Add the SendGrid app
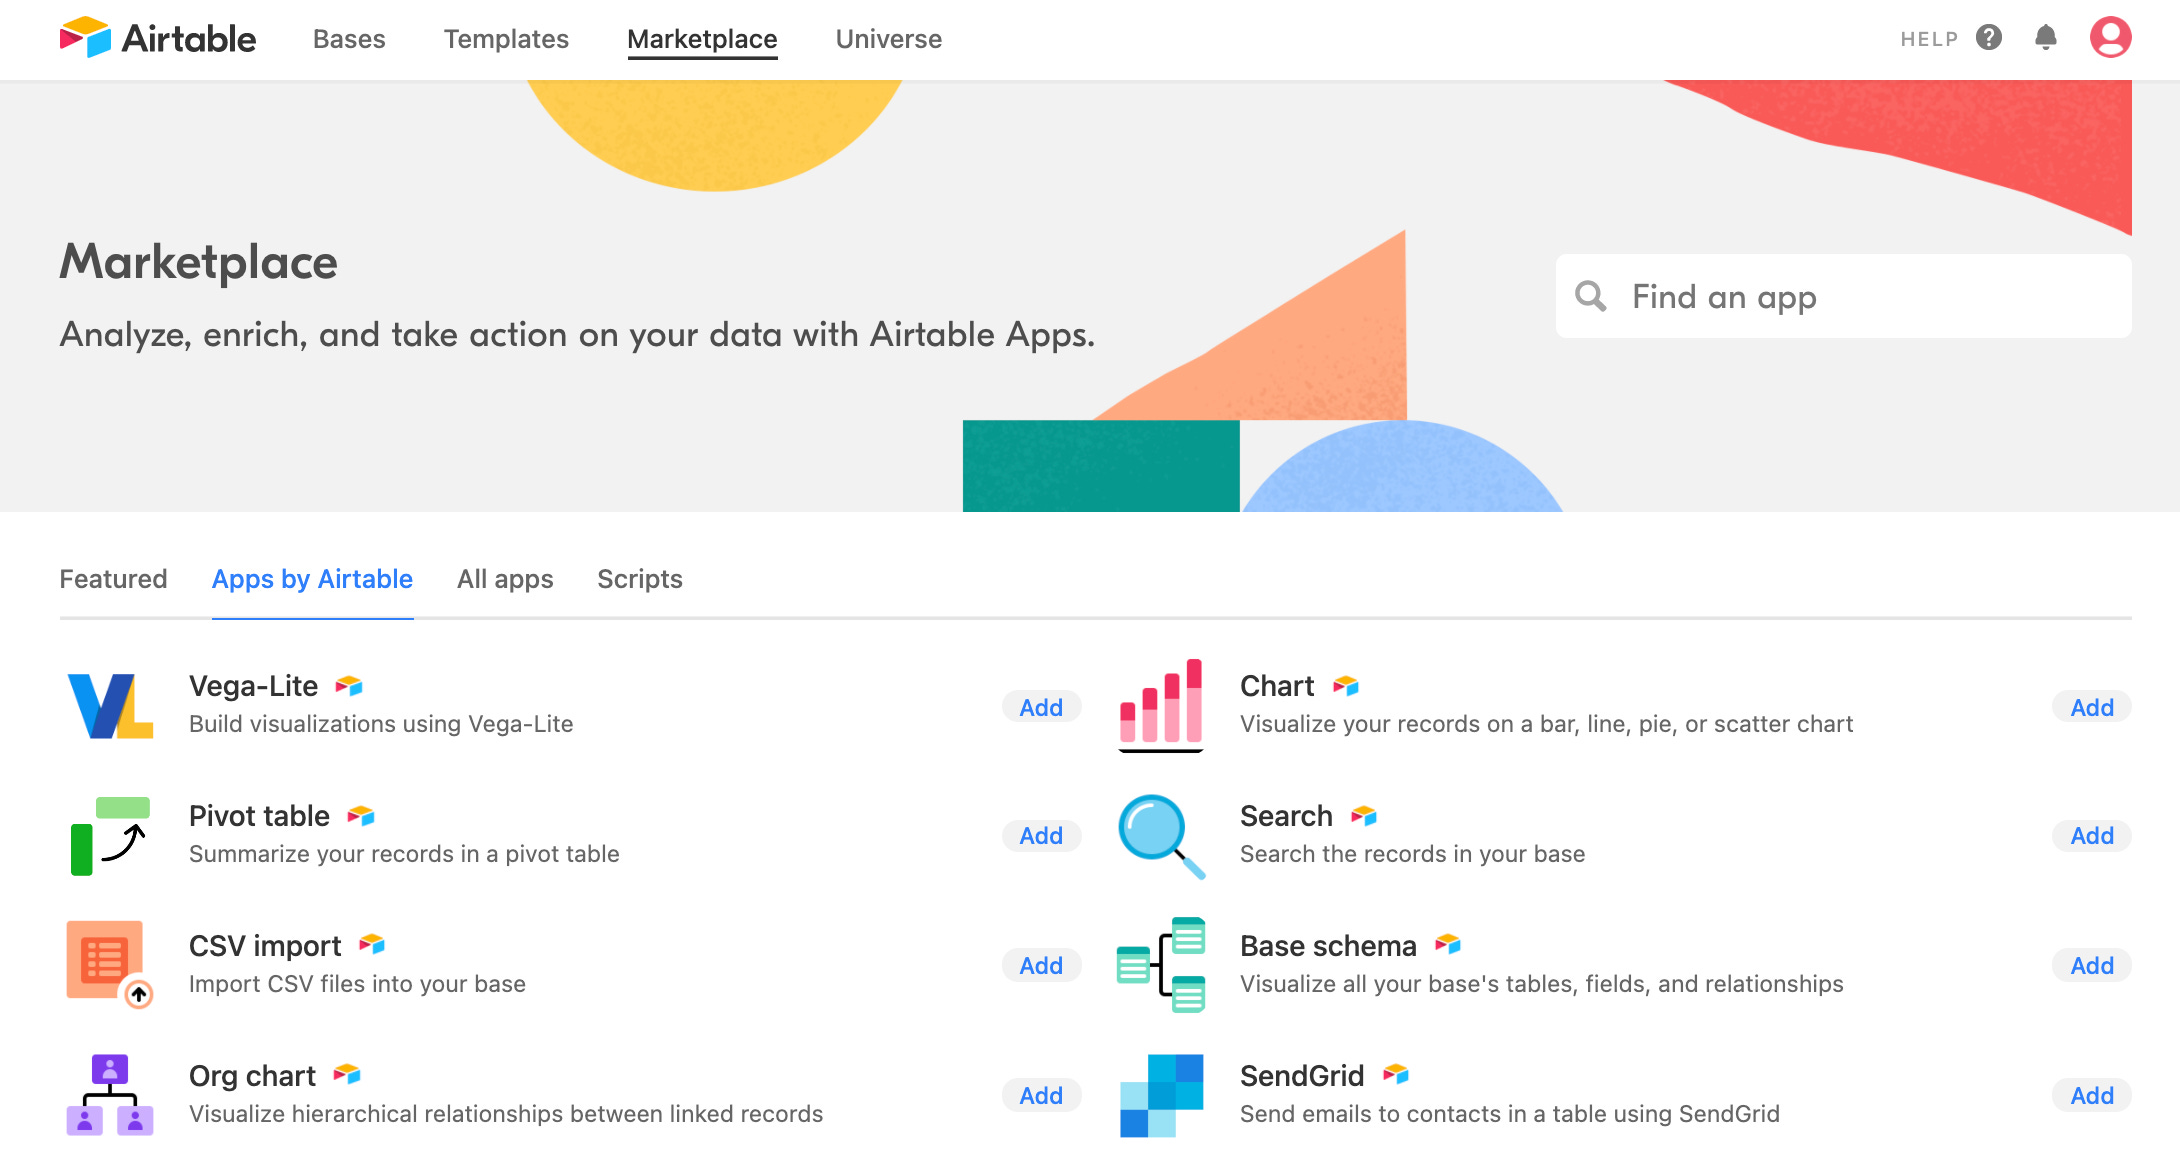2180x1164 pixels. [2091, 1095]
